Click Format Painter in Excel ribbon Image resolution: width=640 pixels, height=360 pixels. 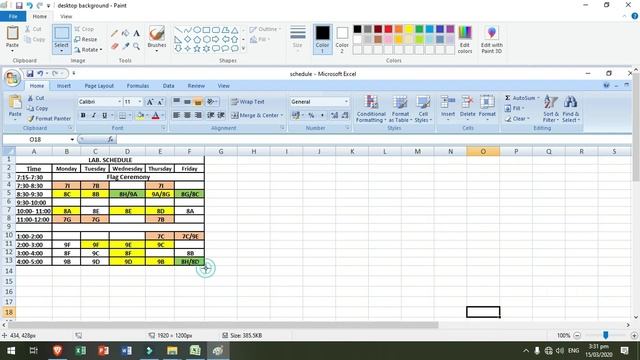49,119
